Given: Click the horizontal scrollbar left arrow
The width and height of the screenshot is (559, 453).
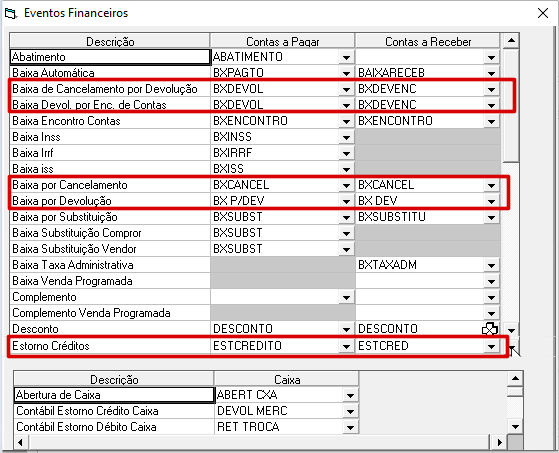Looking at the screenshot, I should pyautogui.click(x=20, y=442).
